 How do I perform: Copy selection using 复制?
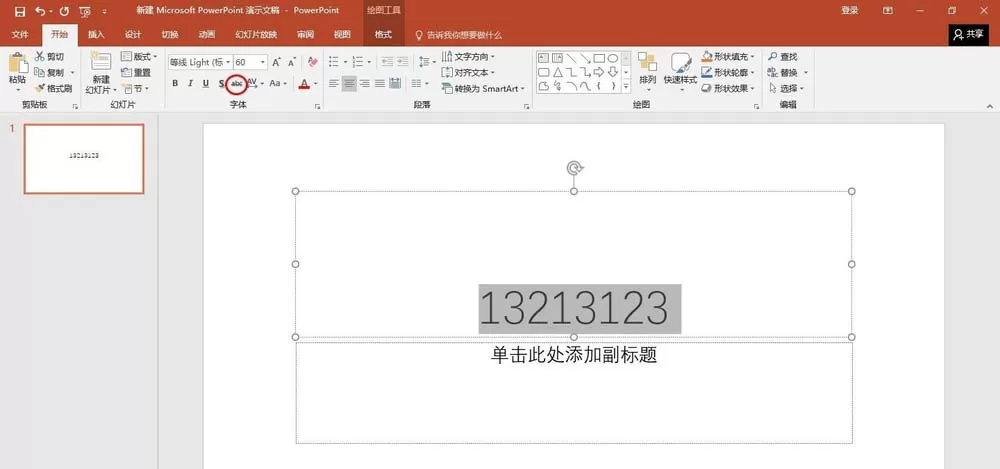point(50,73)
